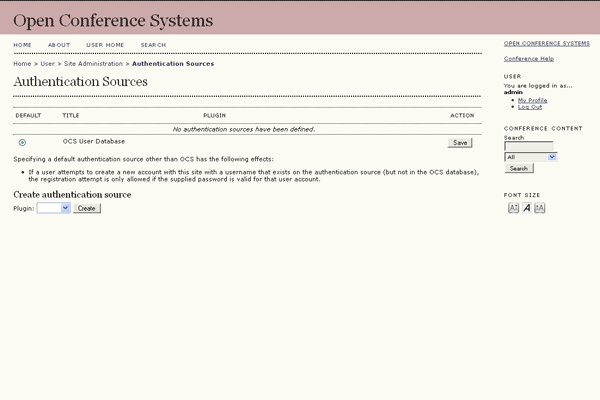Click the decrease font size icon
The width and height of the screenshot is (600, 400).
513,208
